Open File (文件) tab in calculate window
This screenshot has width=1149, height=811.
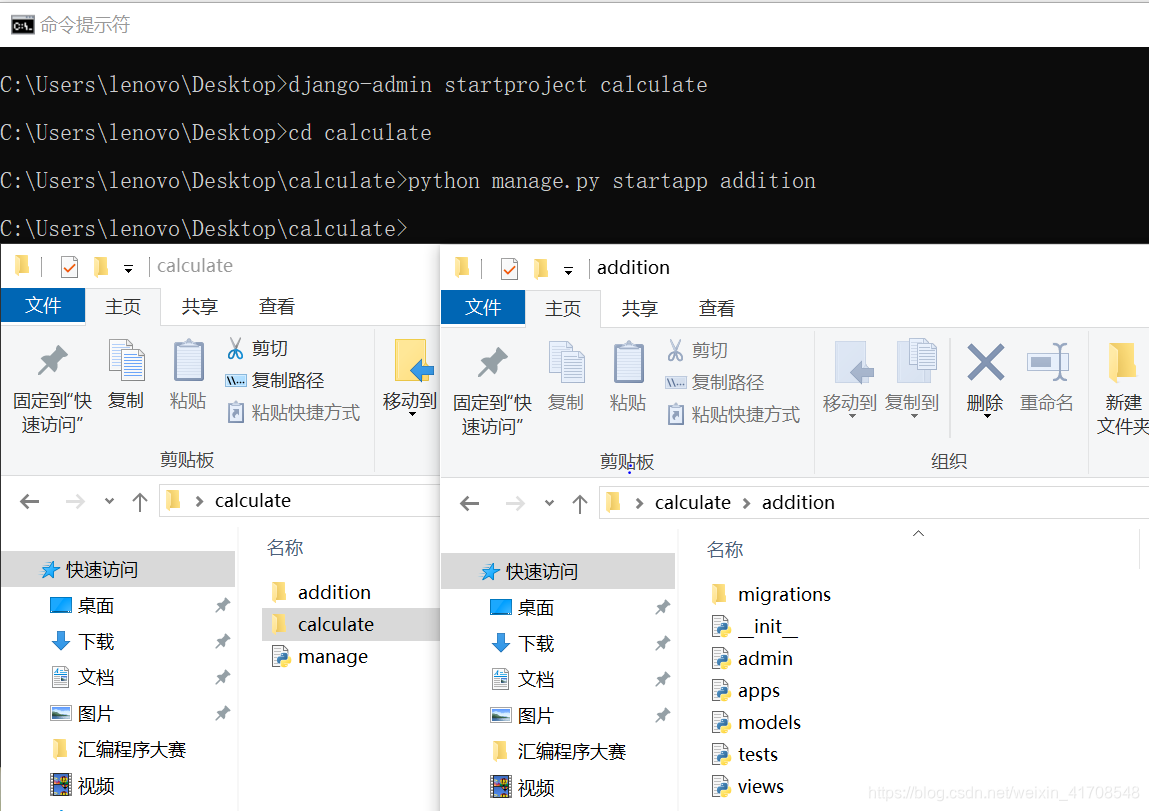pos(43,305)
